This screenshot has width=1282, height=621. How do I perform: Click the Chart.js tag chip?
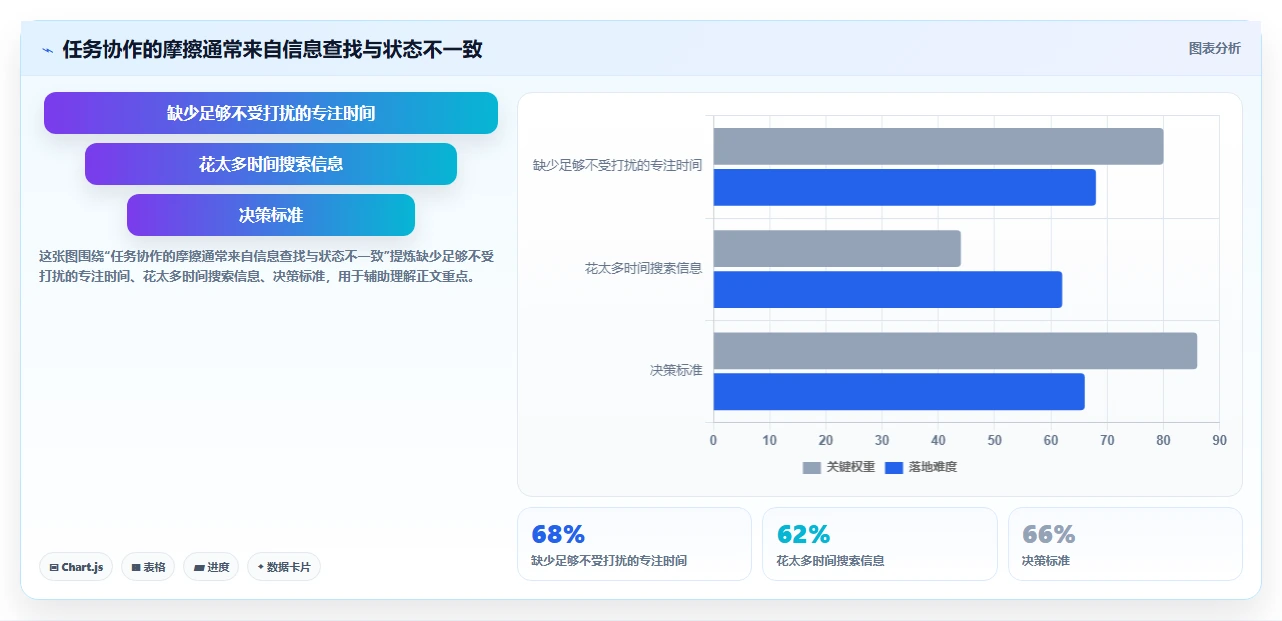coord(76,567)
